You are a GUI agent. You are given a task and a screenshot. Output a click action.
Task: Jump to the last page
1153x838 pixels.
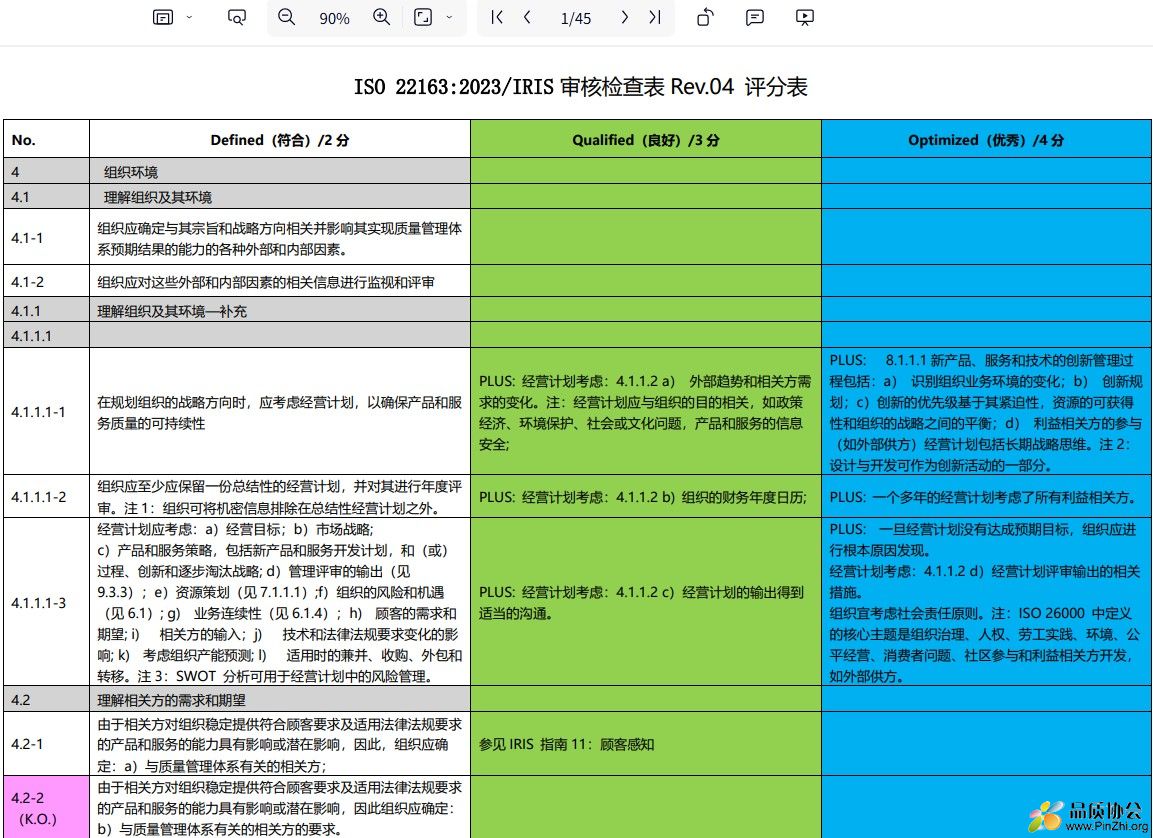pyautogui.click(x=654, y=17)
